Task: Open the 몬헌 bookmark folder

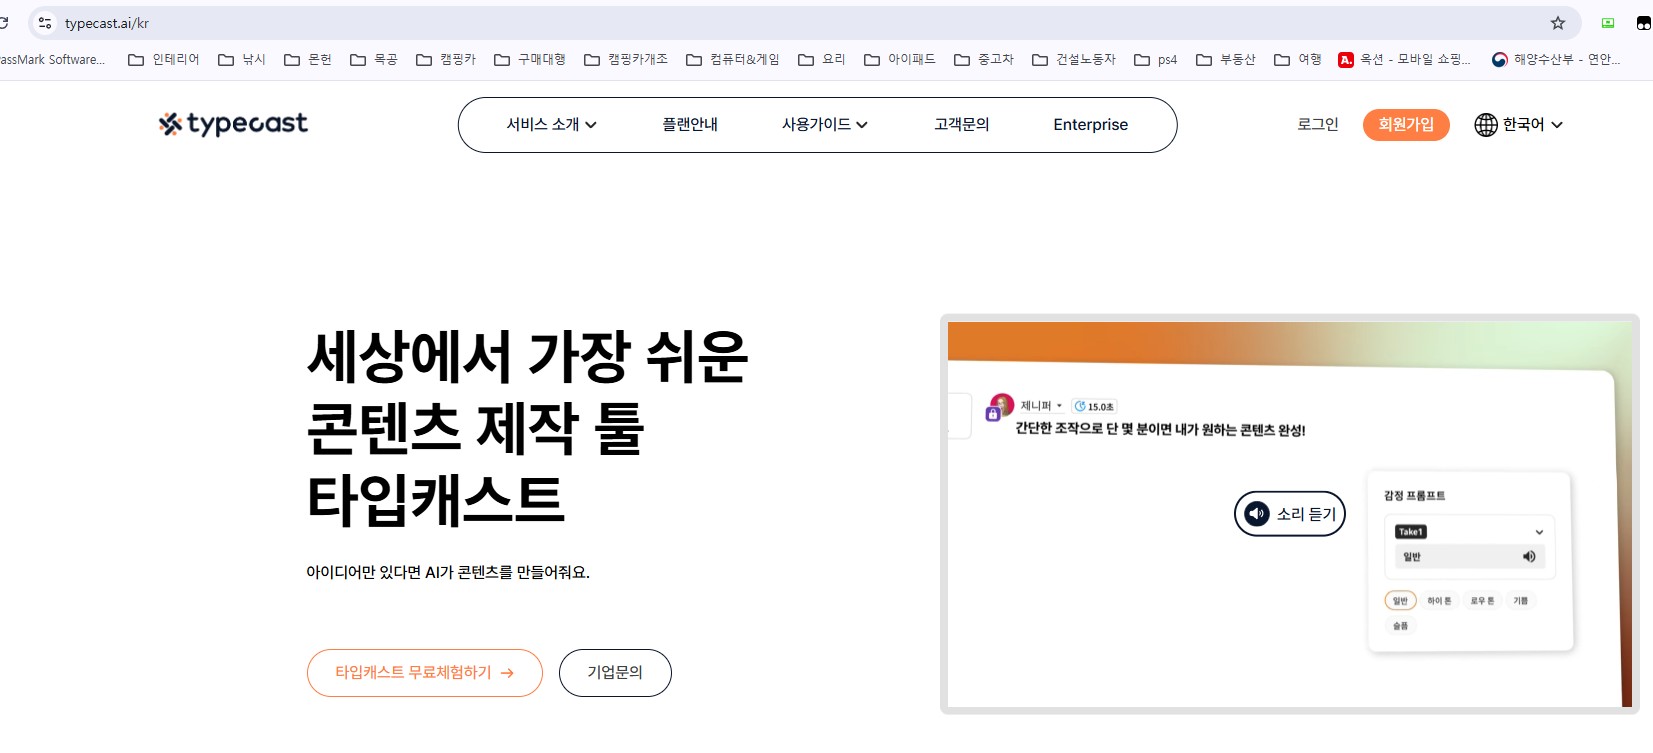Action: pos(308,60)
